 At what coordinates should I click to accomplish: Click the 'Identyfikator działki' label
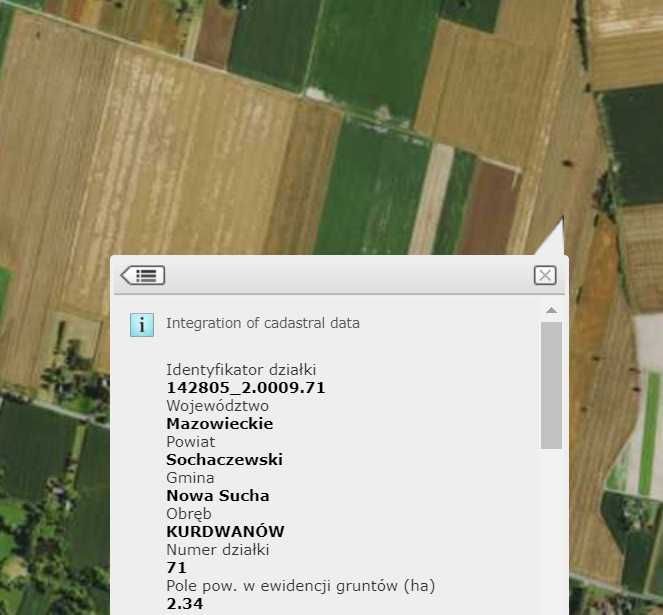241,370
